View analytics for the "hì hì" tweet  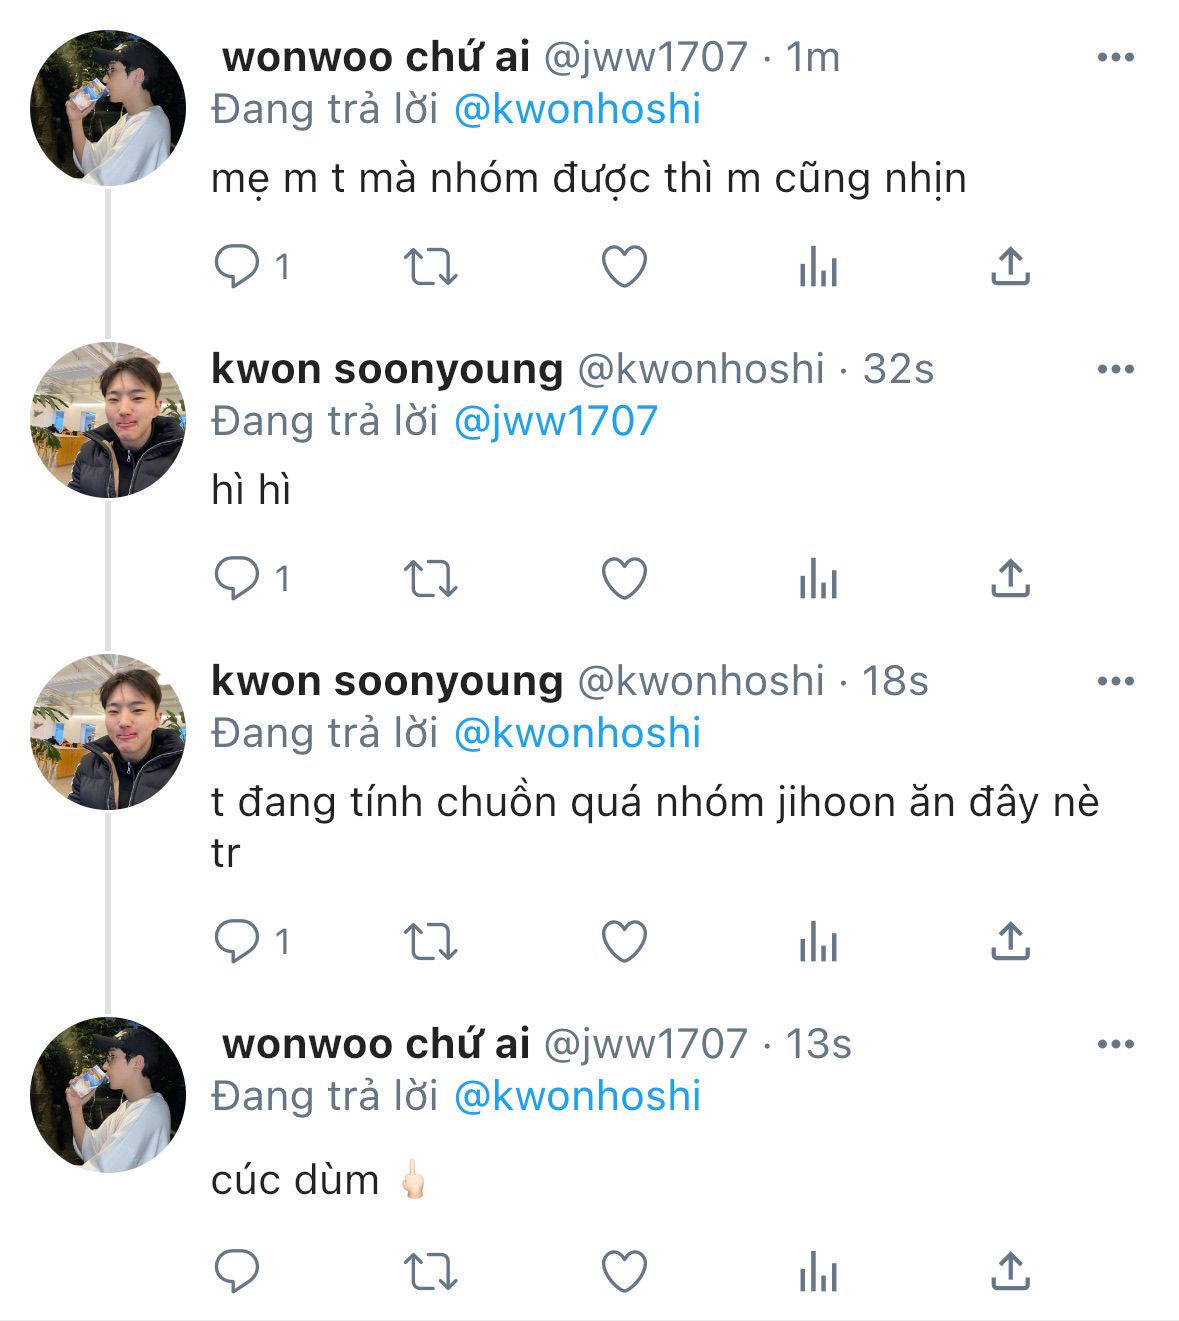pos(818,579)
